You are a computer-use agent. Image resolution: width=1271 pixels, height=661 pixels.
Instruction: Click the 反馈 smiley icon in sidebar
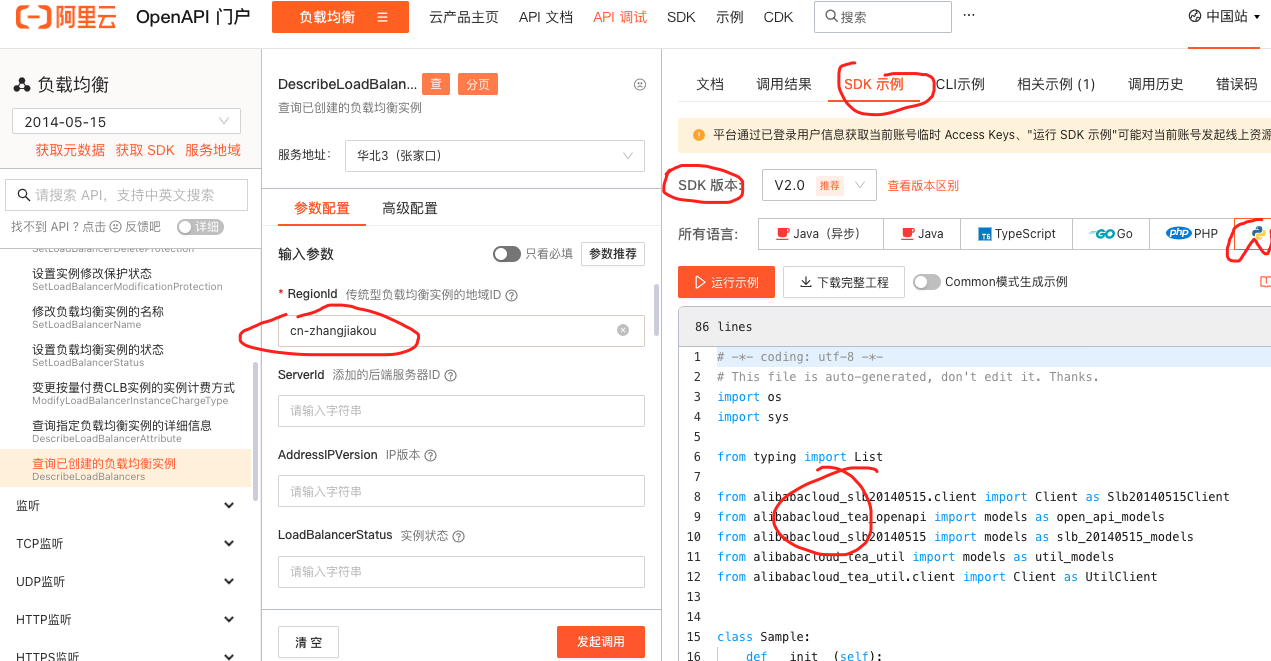click(x=115, y=227)
